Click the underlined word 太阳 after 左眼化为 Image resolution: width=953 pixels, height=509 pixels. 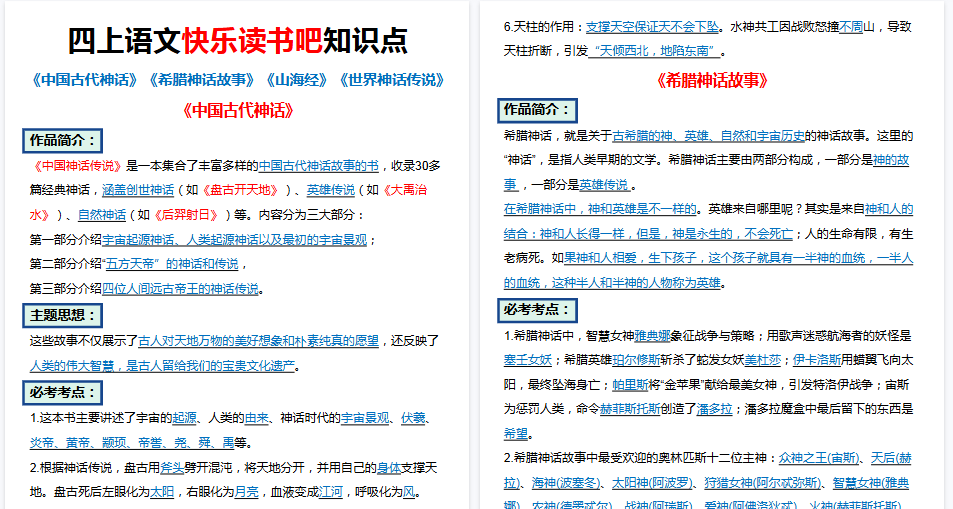162,491
